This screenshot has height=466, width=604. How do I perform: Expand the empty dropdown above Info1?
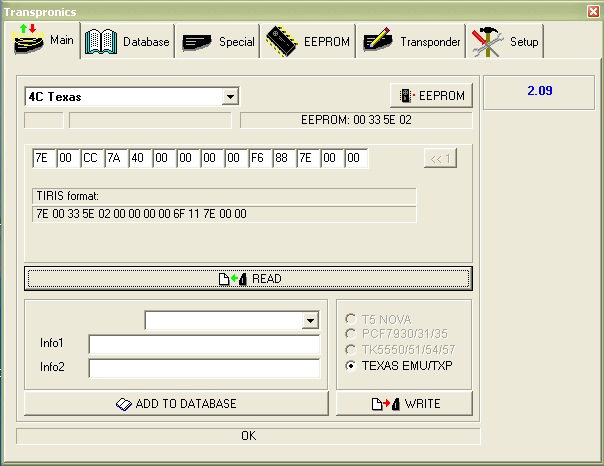310,321
